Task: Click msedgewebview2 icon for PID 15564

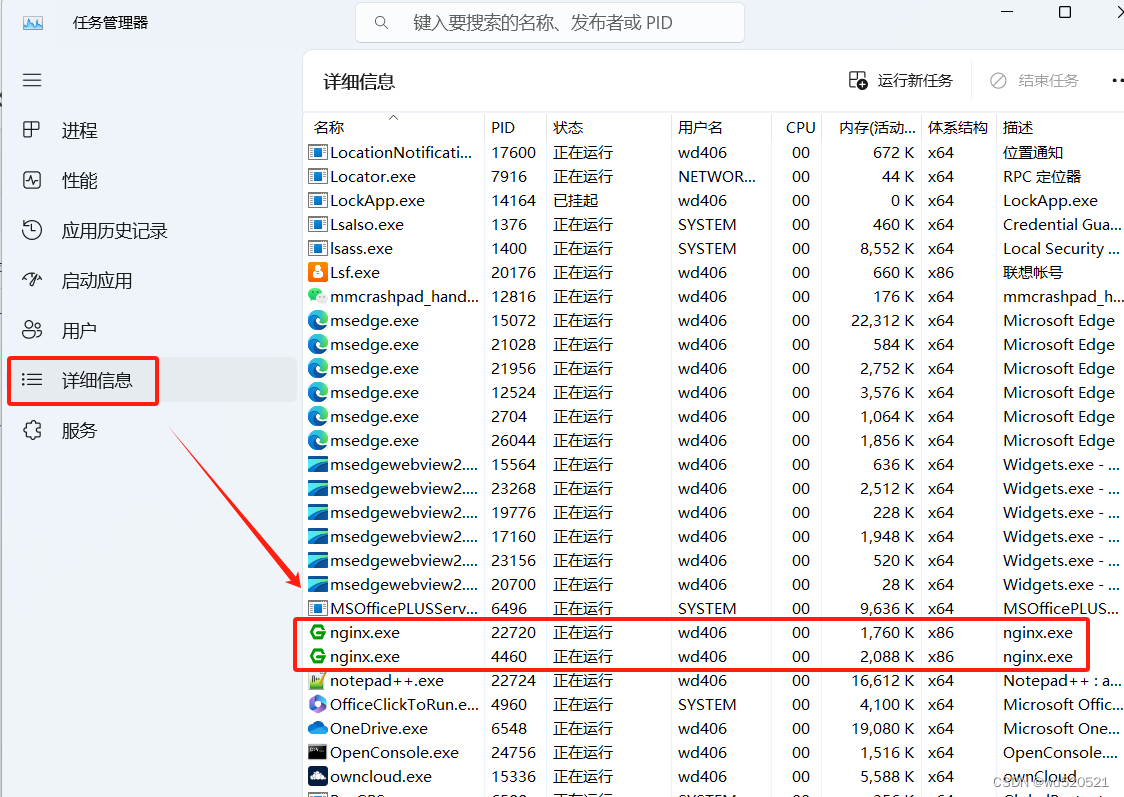Action: (318, 464)
